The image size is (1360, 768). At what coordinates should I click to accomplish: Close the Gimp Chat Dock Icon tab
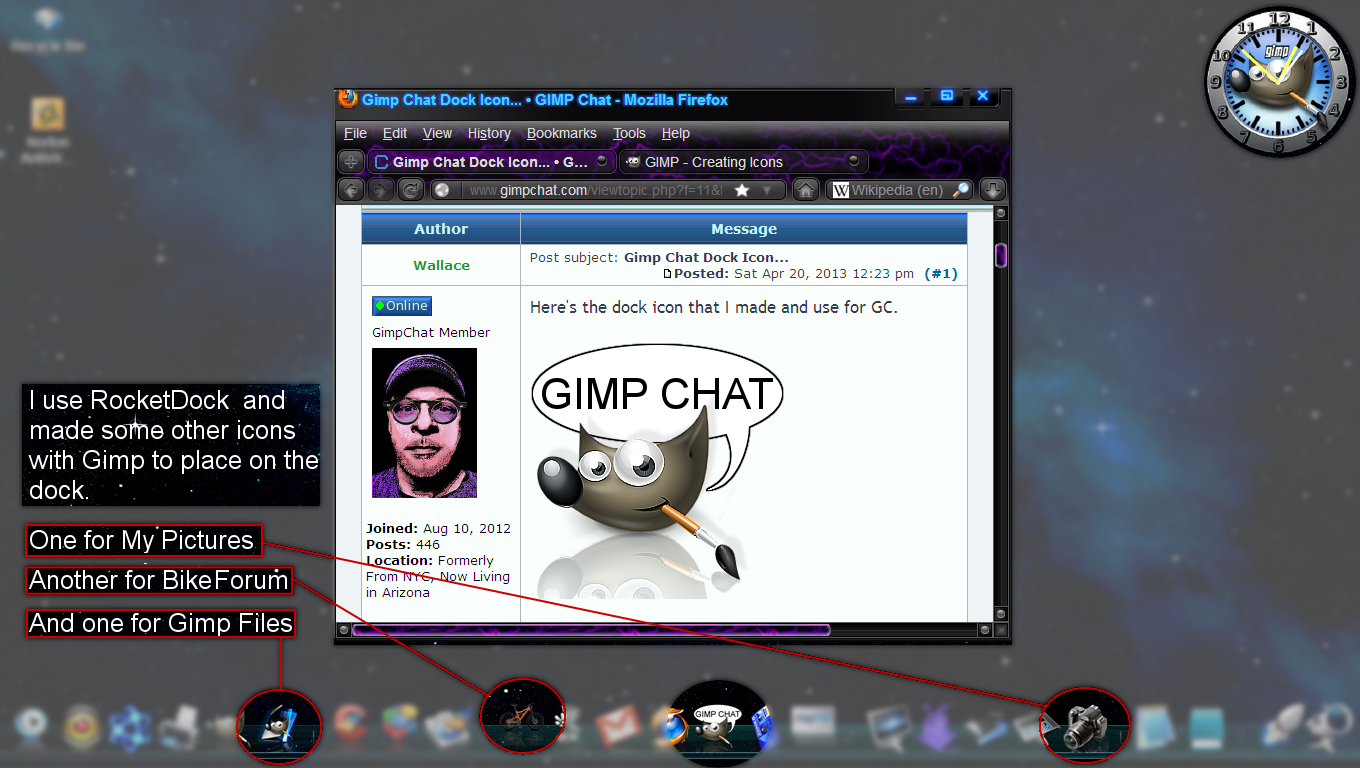pyautogui.click(x=601, y=160)
